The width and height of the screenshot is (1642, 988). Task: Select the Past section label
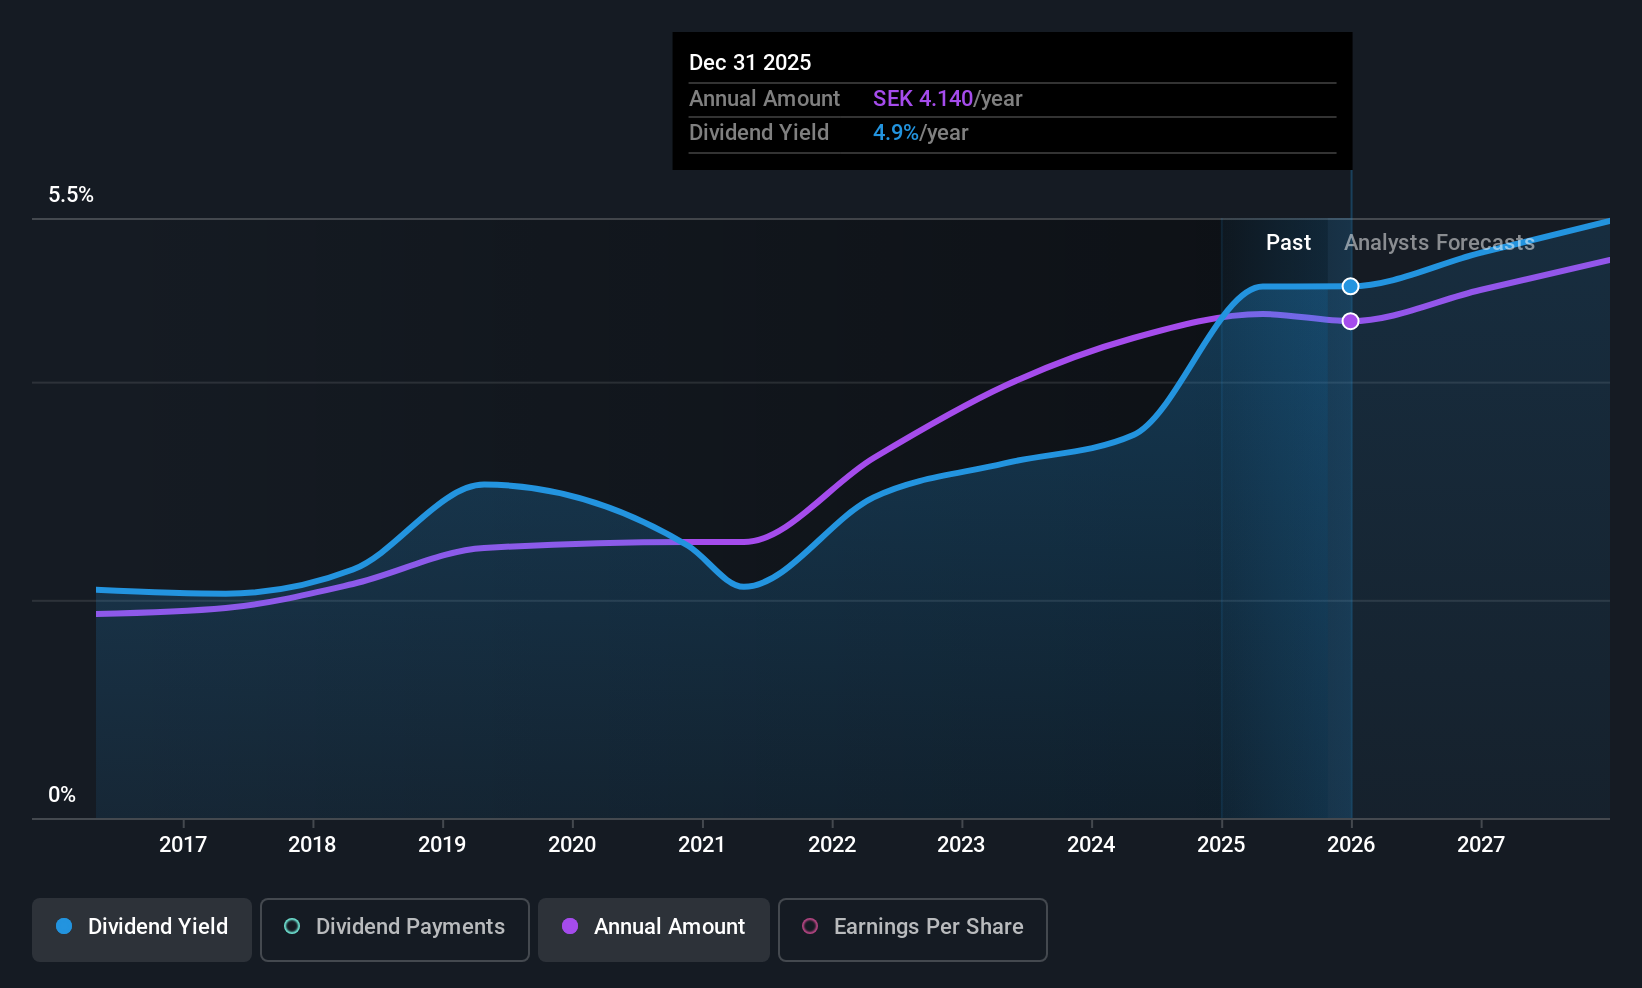(x=1288, y=242)
